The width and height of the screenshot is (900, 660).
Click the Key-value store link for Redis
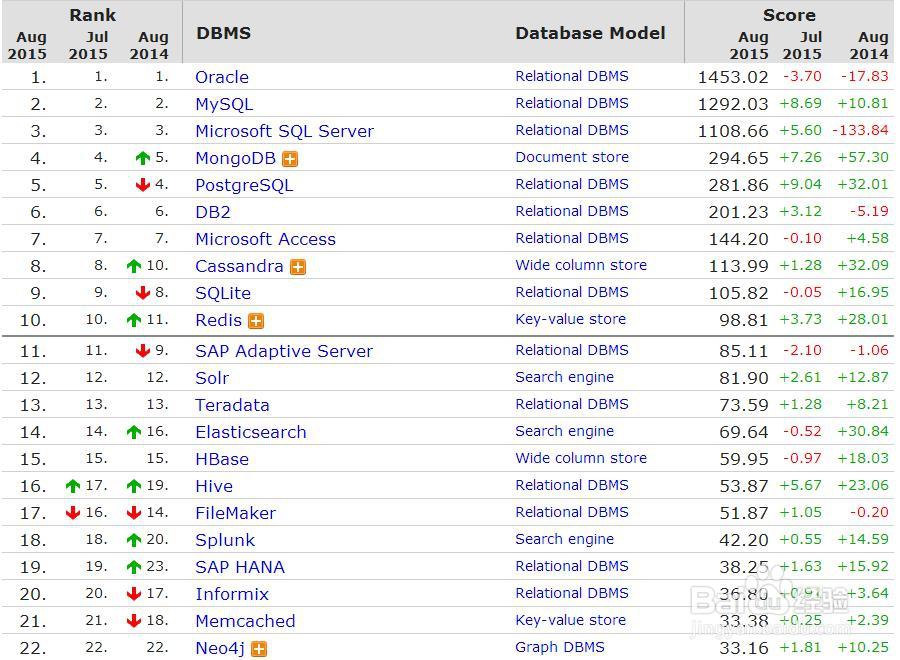tap(571, 319)
